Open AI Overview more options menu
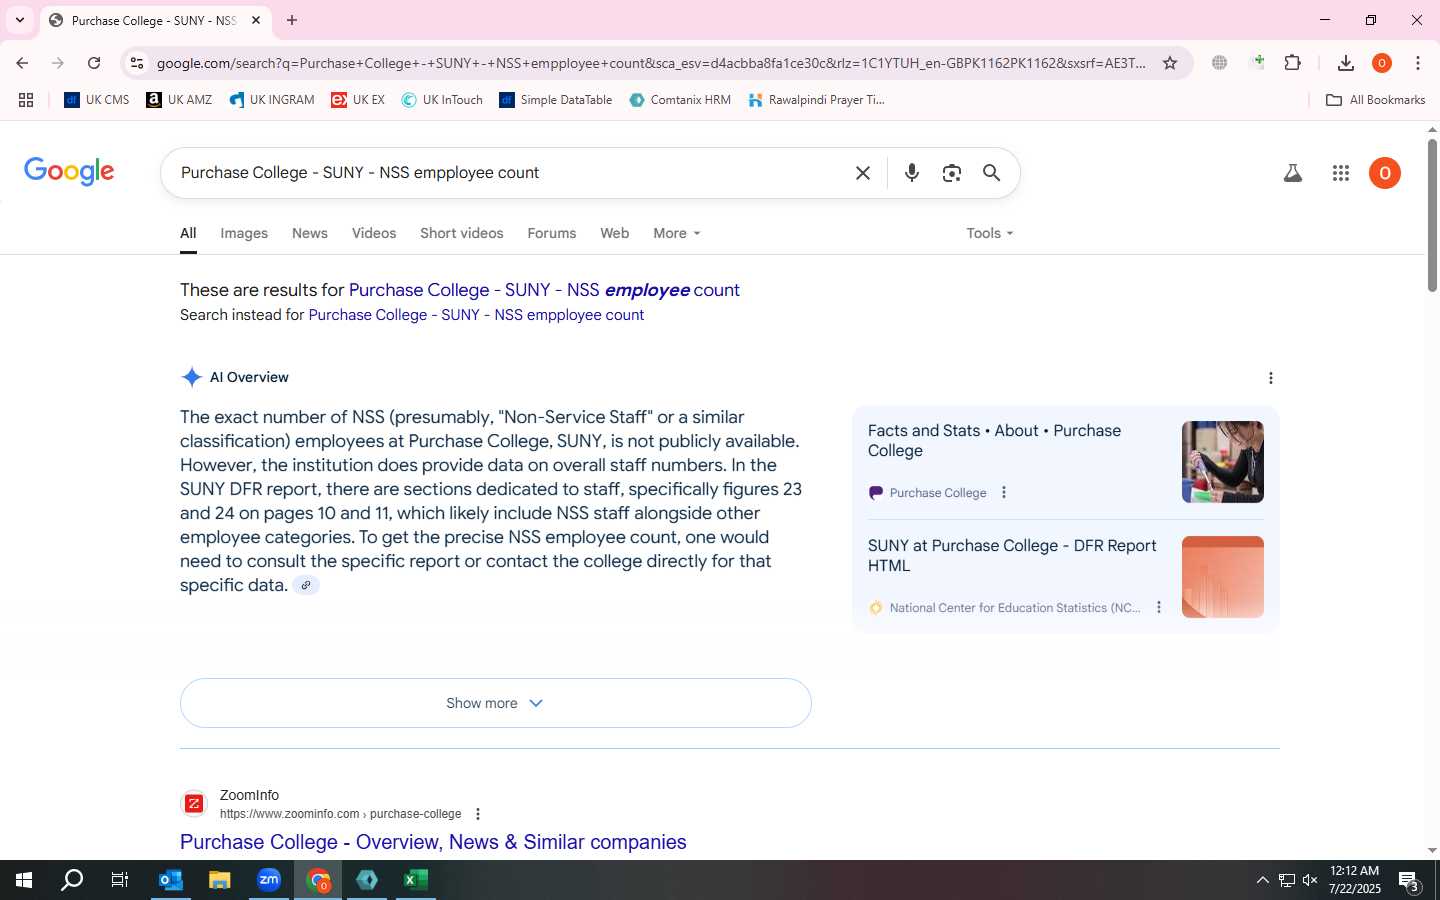The height and width of the screenshot is (900, 1440). [x=1271, y=378]
